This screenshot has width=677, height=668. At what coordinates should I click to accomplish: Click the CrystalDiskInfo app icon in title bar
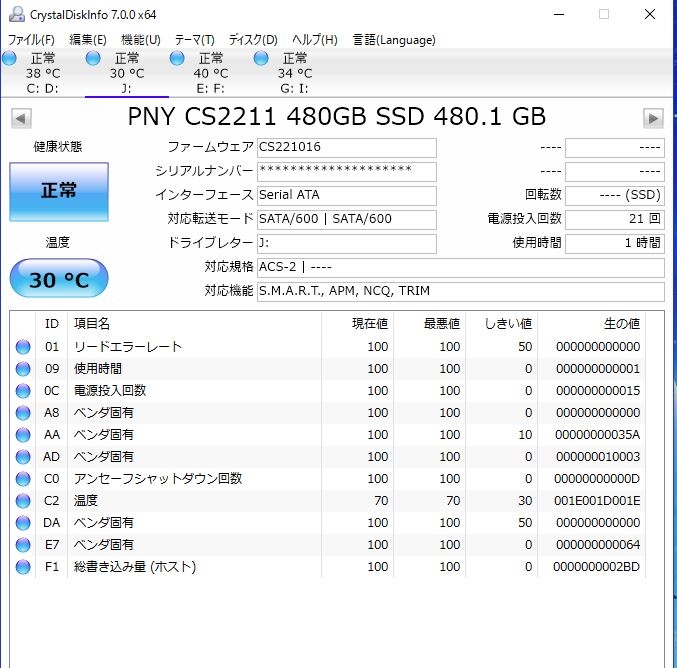(17, 14)
